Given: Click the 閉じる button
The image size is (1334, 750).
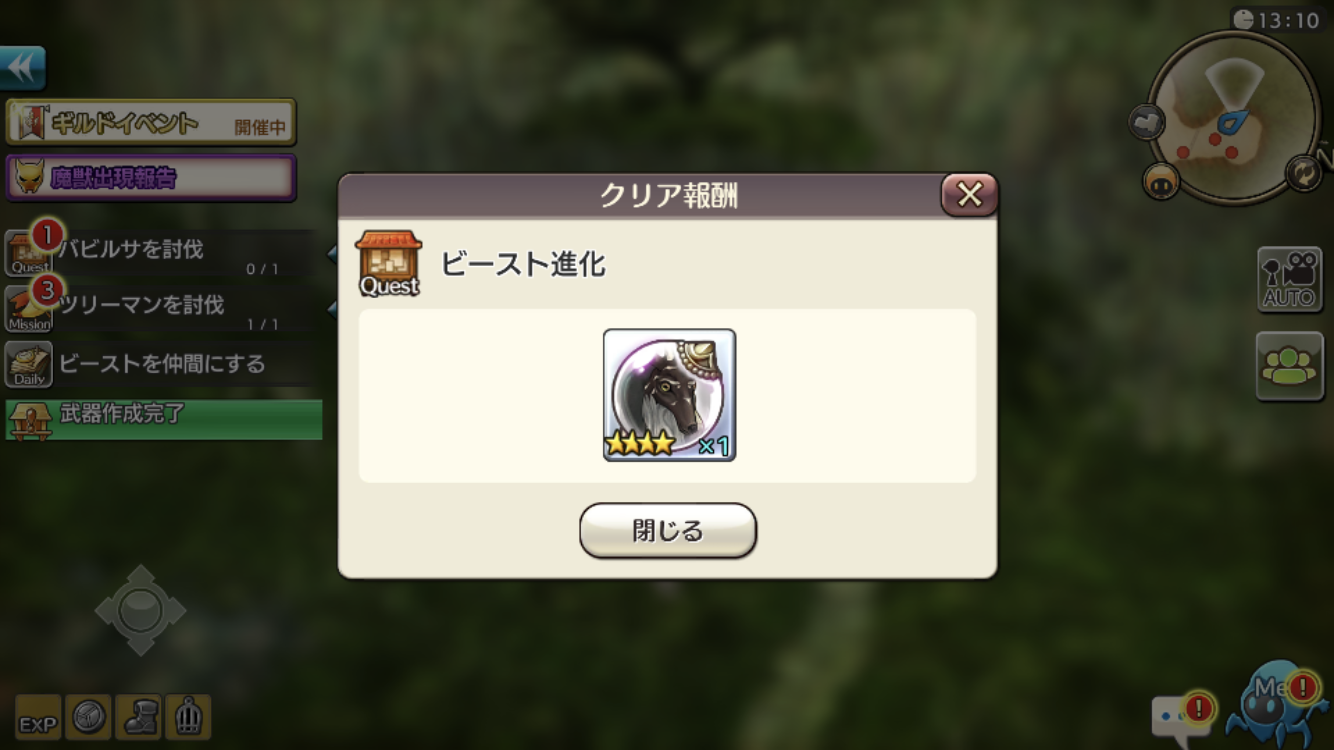Looking at the screenshot, I should [x=668, y=530].
